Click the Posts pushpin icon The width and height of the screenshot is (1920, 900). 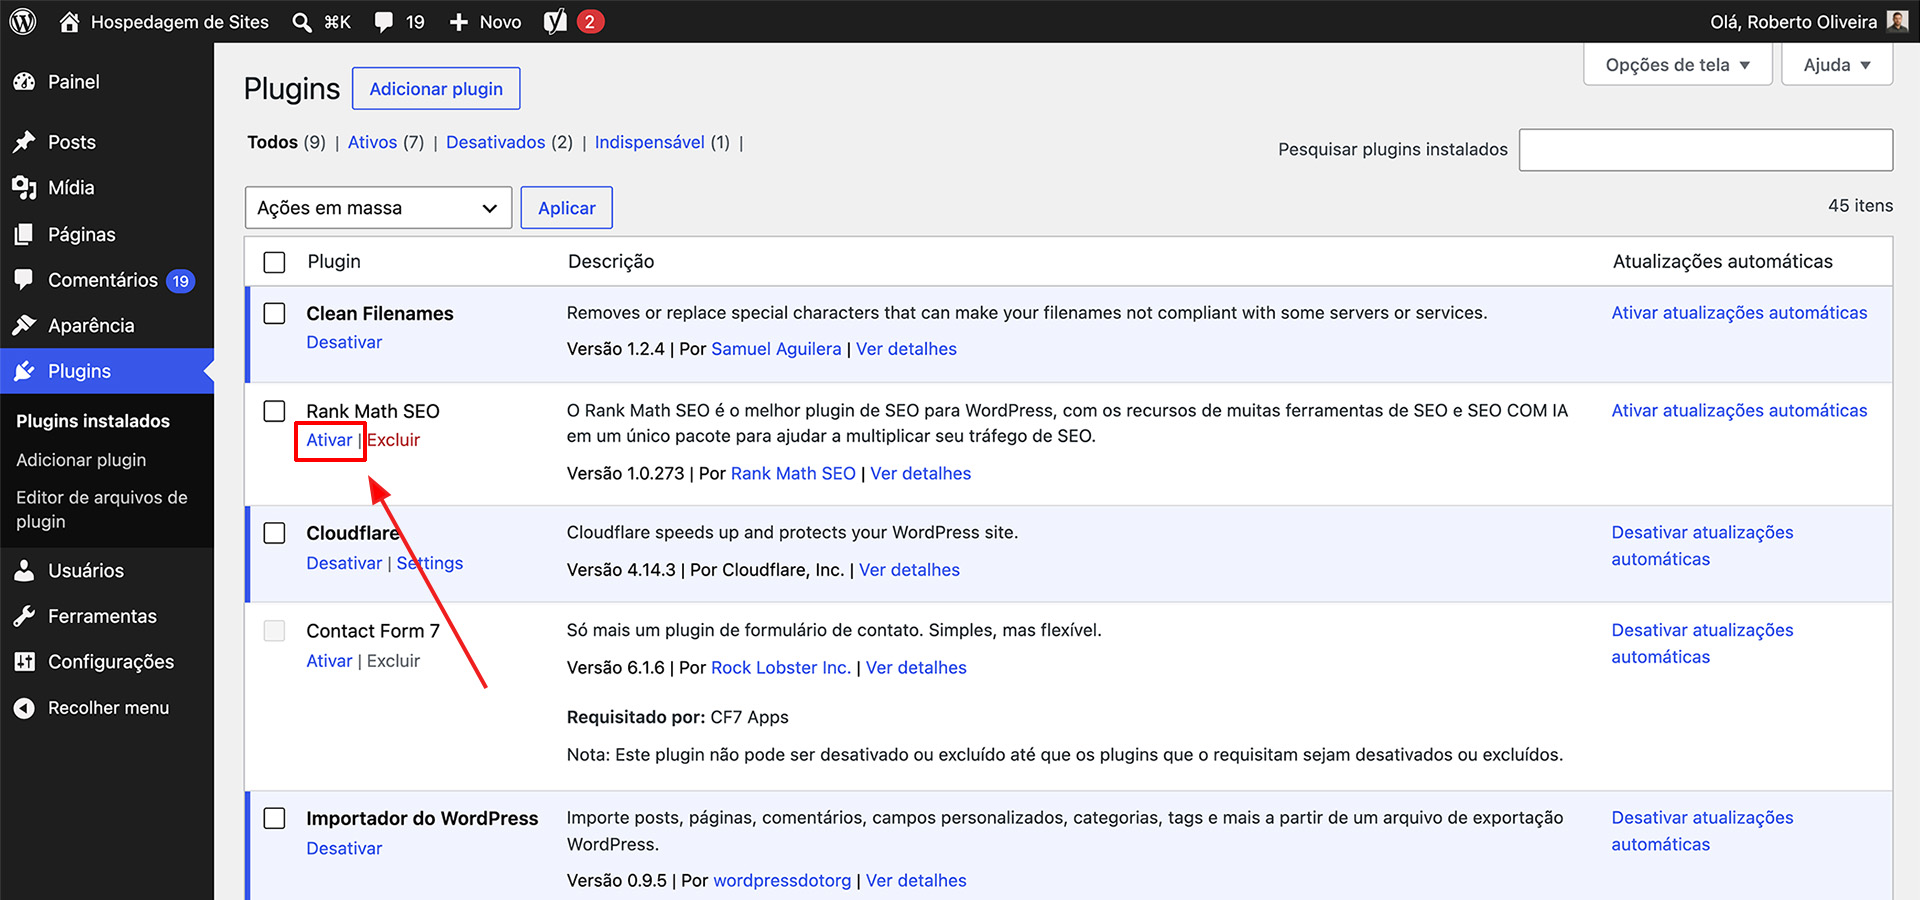[x=24, y=142]
